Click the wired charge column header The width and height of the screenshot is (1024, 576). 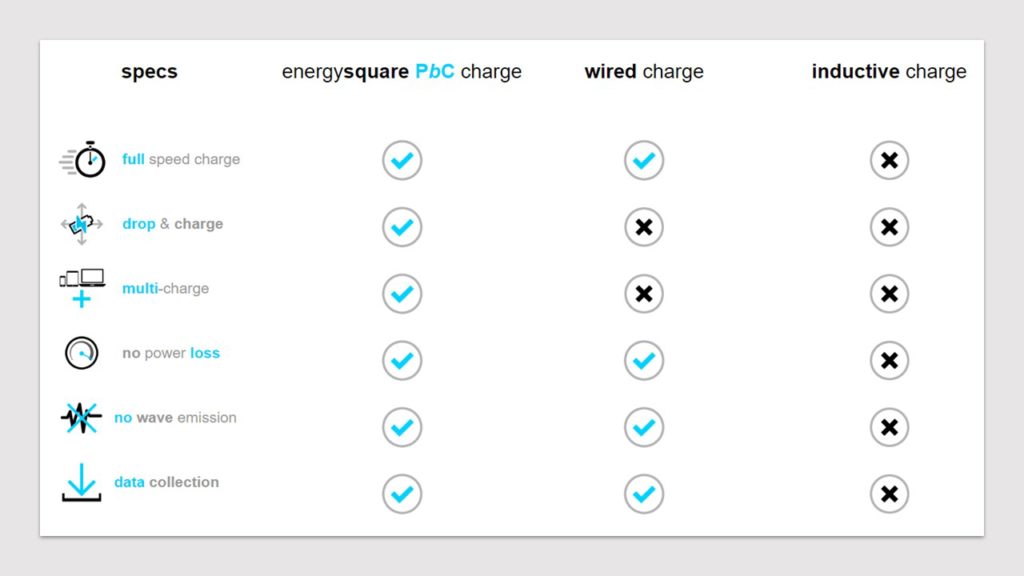(644, 71)
